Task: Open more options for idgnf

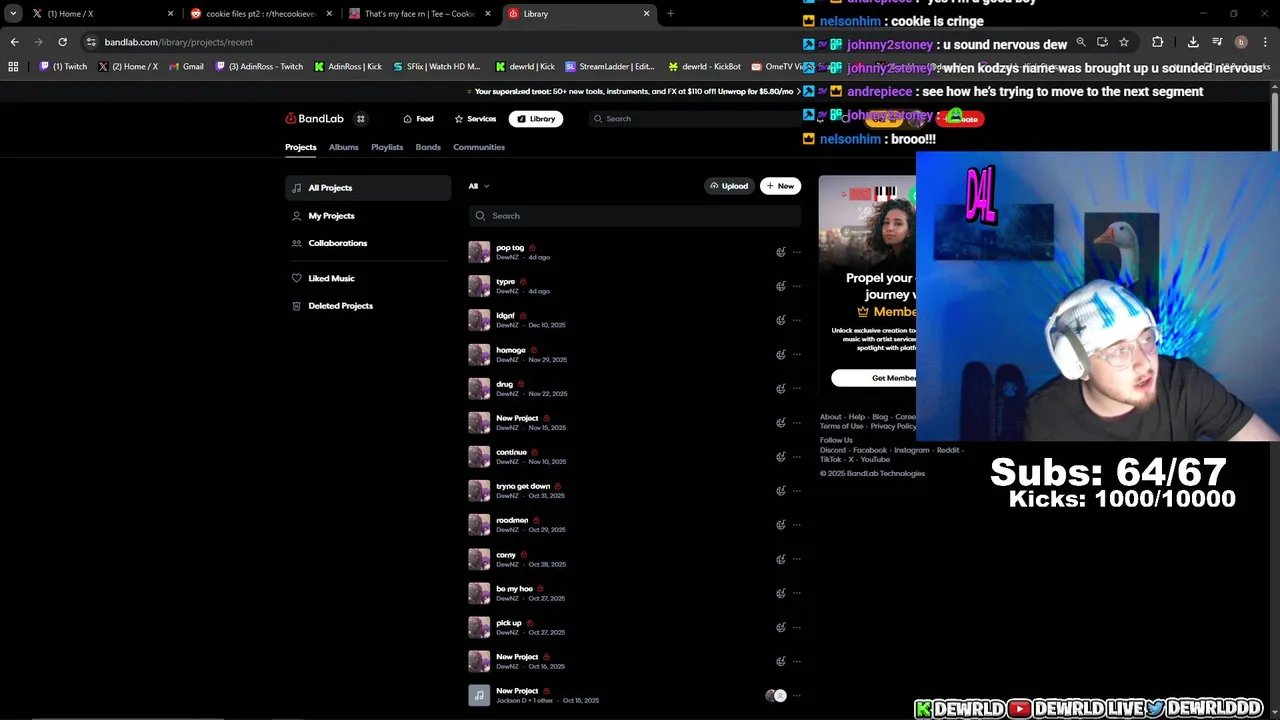Action: click(x=797, y=320)
